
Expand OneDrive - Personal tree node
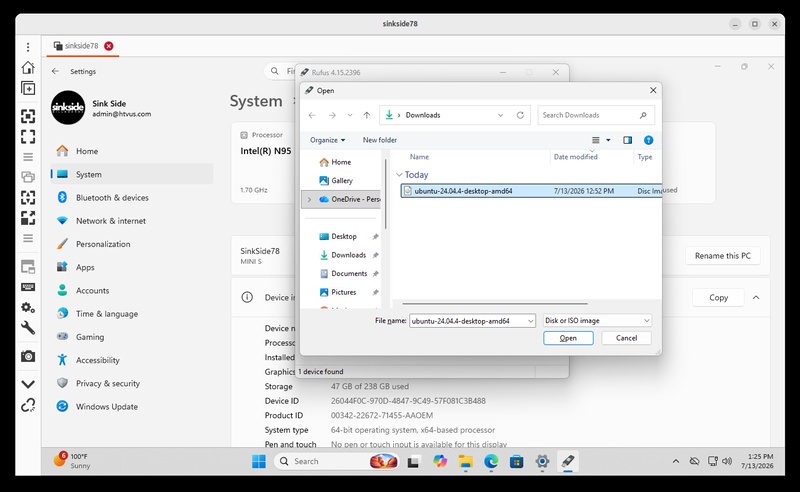tap(309, 199)
